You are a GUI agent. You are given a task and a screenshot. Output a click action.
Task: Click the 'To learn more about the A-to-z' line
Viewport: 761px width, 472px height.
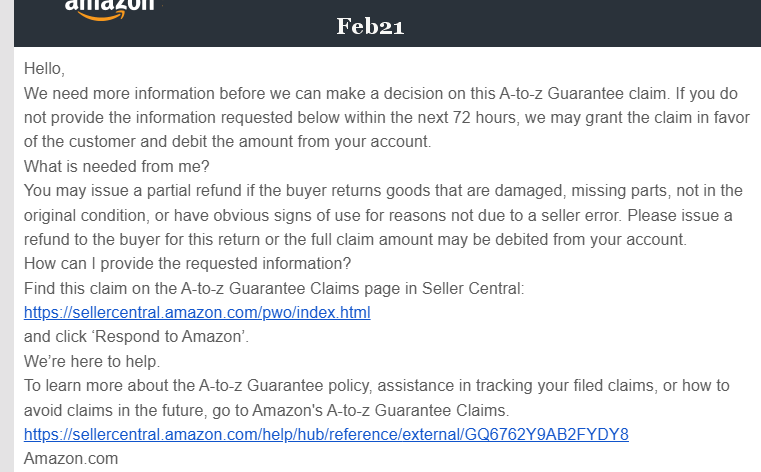pyautogui.click(x=377, y=386)
